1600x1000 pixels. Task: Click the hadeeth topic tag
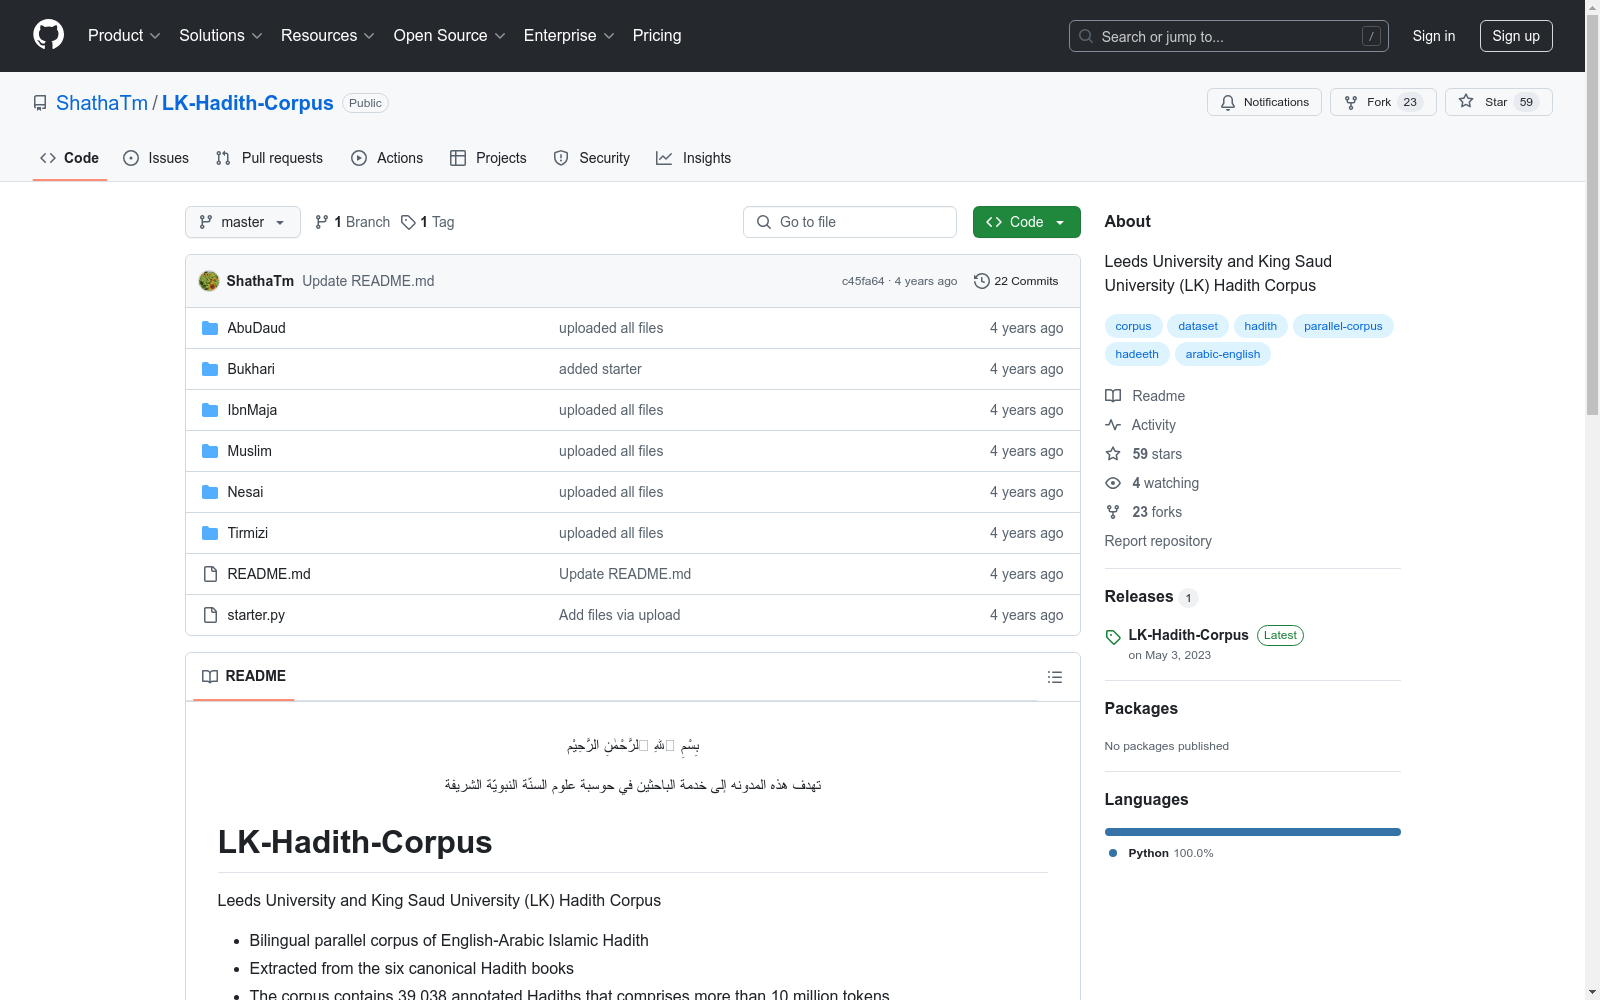click(1137, 354)
